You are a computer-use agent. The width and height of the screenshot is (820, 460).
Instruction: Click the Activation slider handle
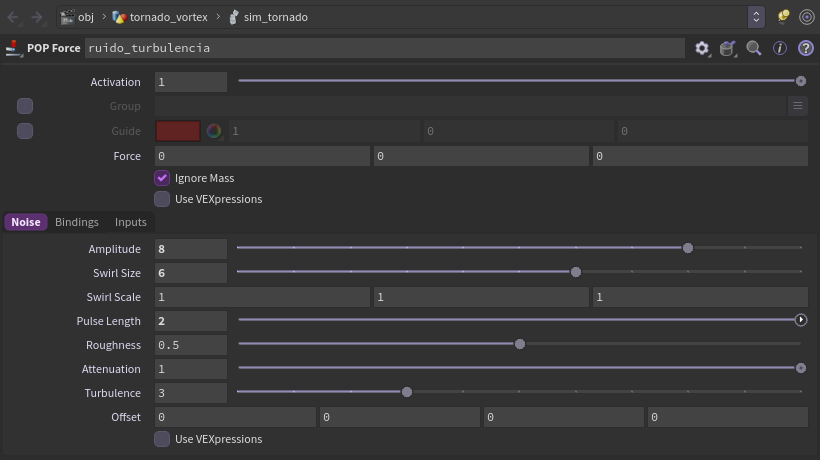click(x=801, y=81)
